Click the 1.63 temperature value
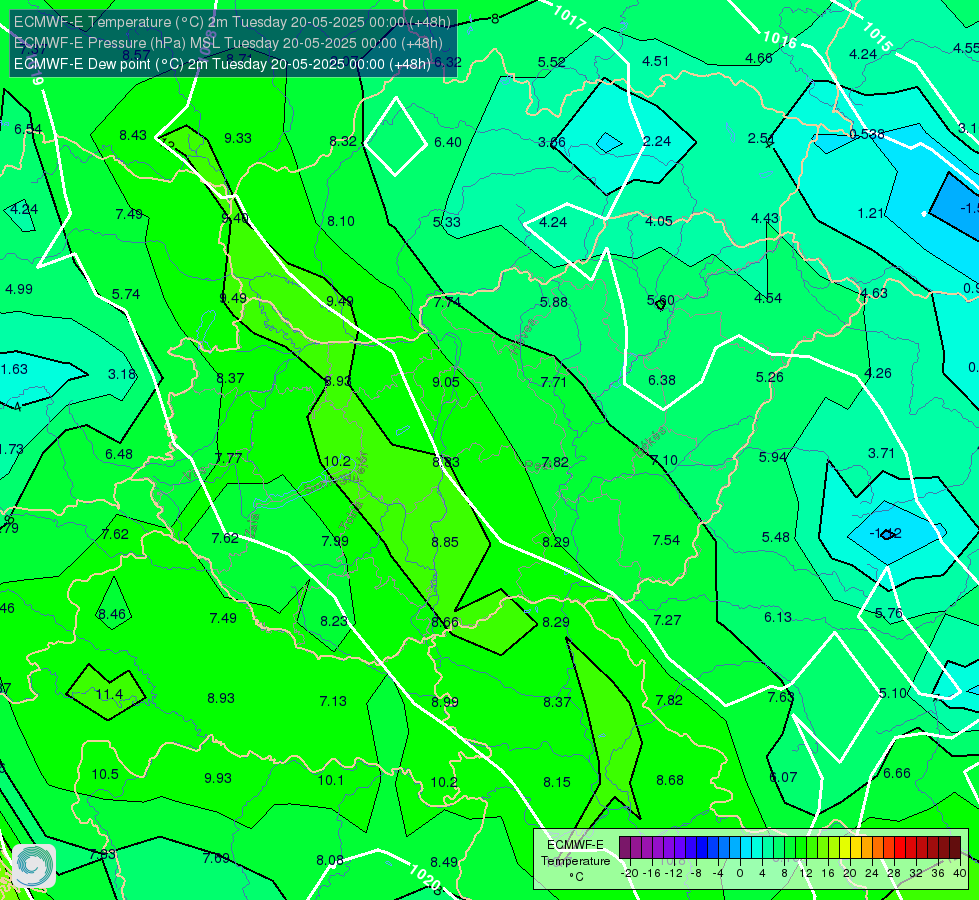Image resolution: width=979 pixels, height=900 pixels. [x=14, y=369]
